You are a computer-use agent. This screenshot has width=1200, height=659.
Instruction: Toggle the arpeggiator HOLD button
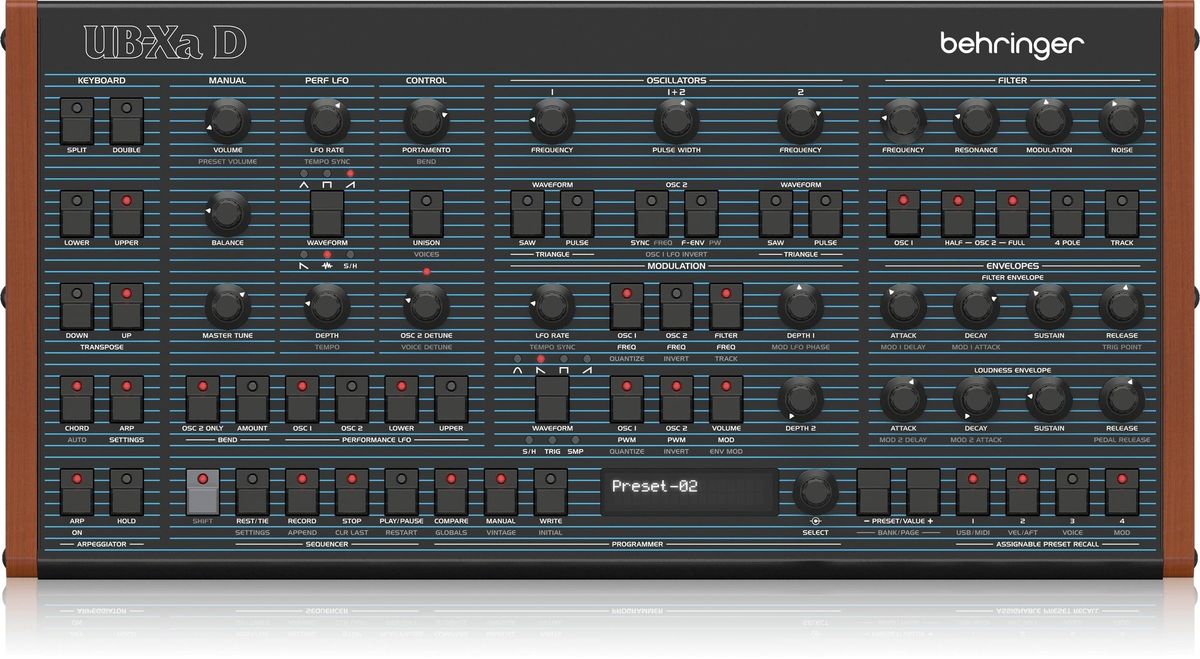126,491
